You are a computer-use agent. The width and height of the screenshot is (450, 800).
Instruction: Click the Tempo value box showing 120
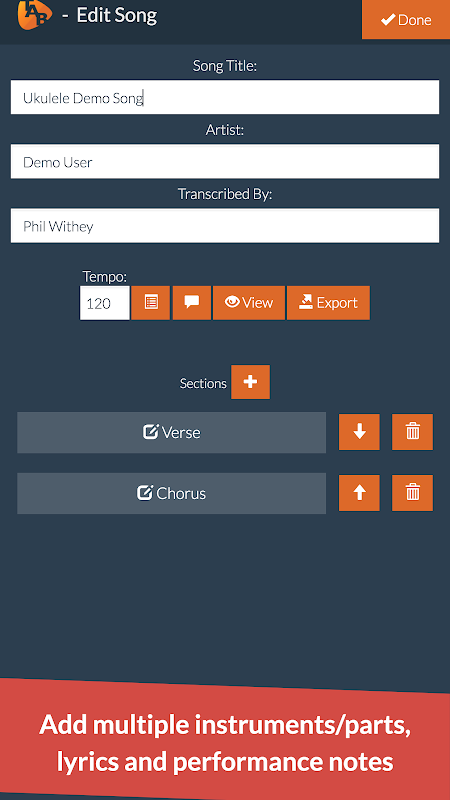(x=105, y=303)
